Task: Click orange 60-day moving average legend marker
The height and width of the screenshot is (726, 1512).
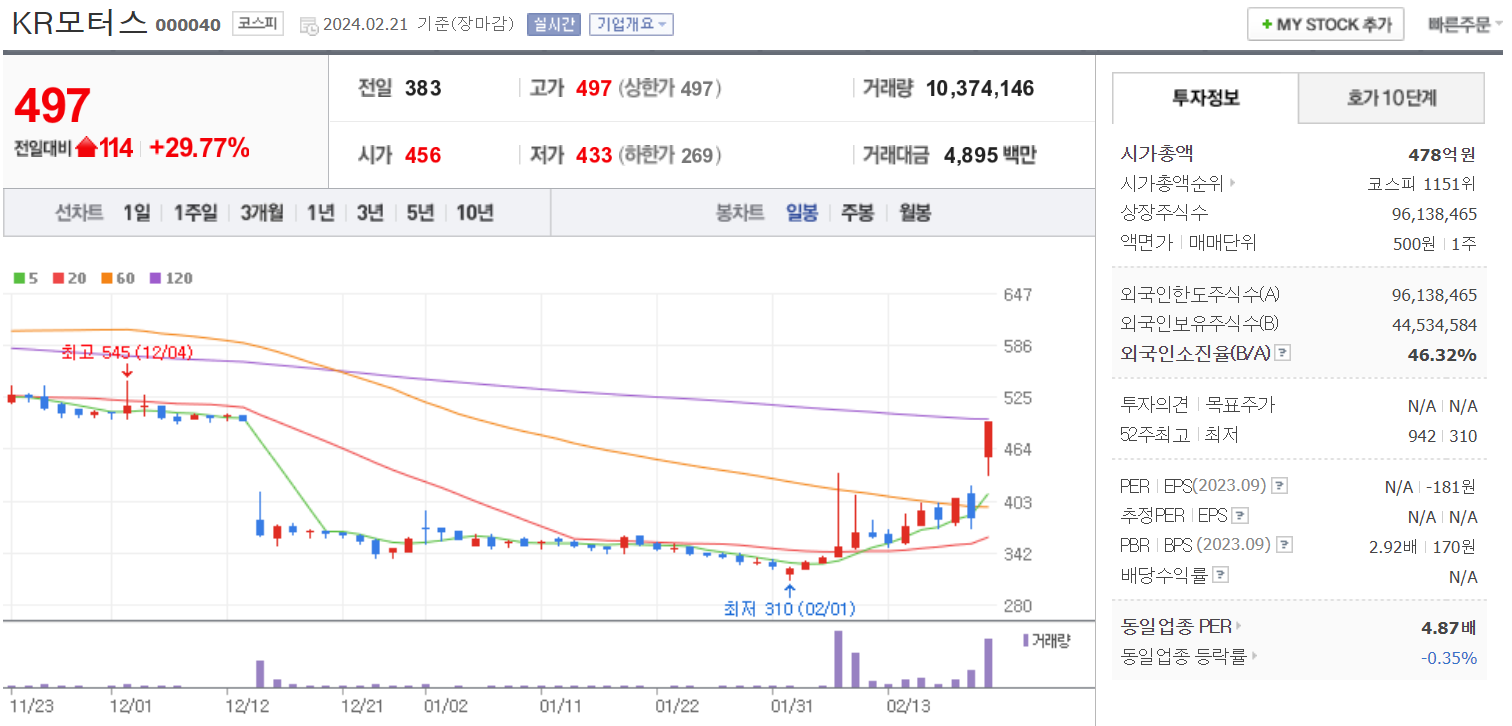Action: coord(106,278)
